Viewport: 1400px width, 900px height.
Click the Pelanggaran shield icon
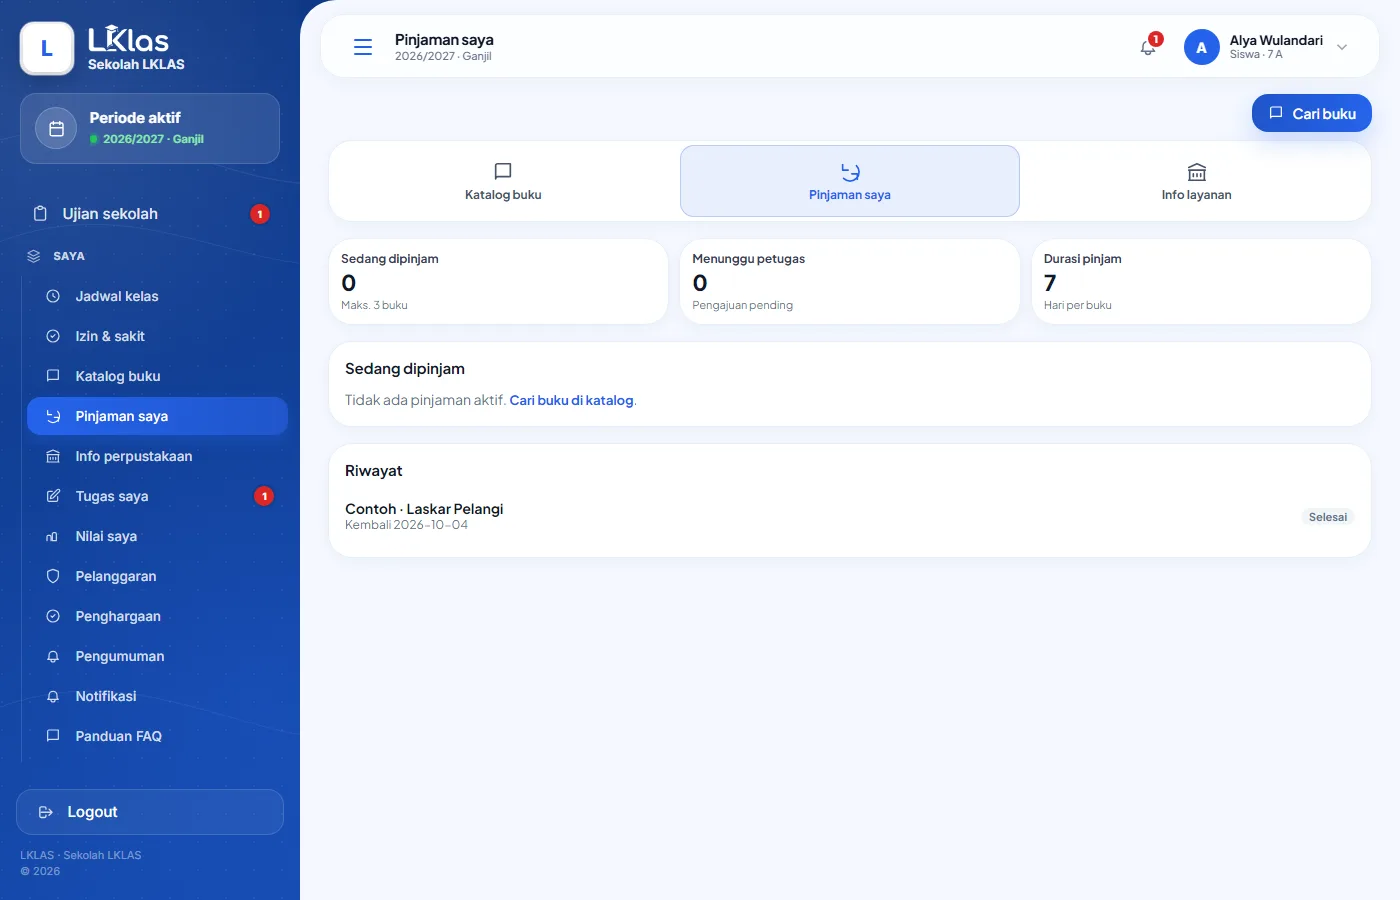53,576
